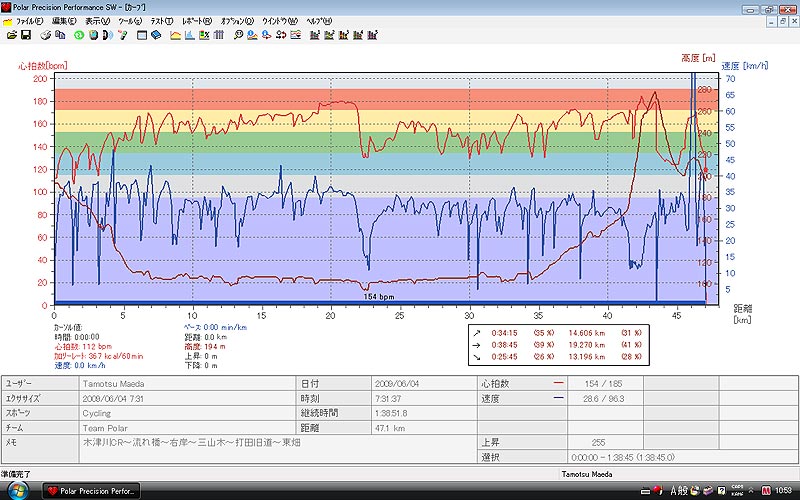This screenshot has width=800, height=500.
Task: Click the curve graph toolbar icon
Action: 176,35
